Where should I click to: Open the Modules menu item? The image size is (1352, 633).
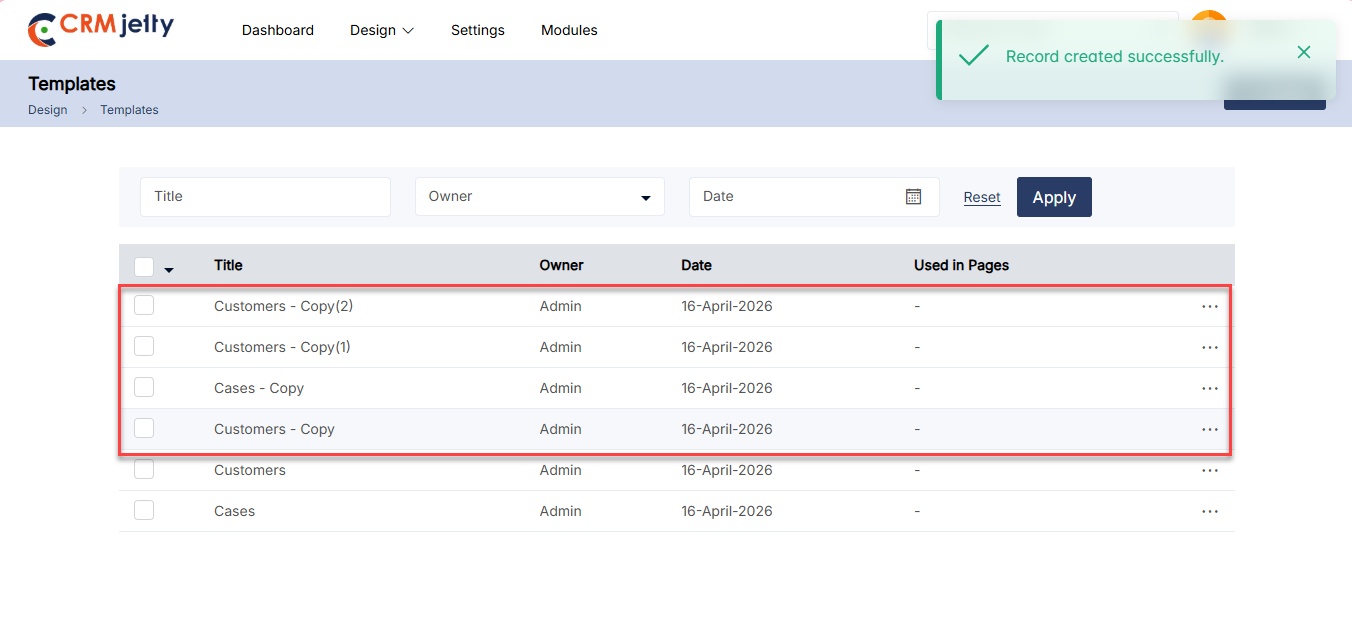tap(569, 30)
